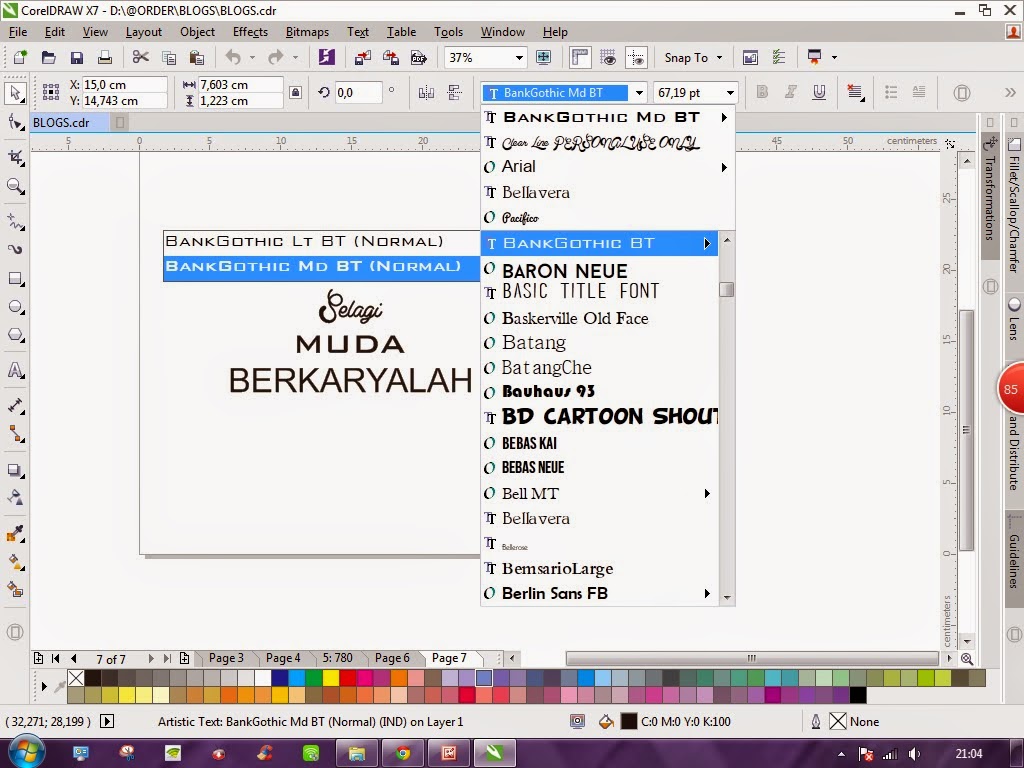The image size is (1024, 768).
Task: Select the Interactive Fill tool
Action: click(x=14, y=562)
